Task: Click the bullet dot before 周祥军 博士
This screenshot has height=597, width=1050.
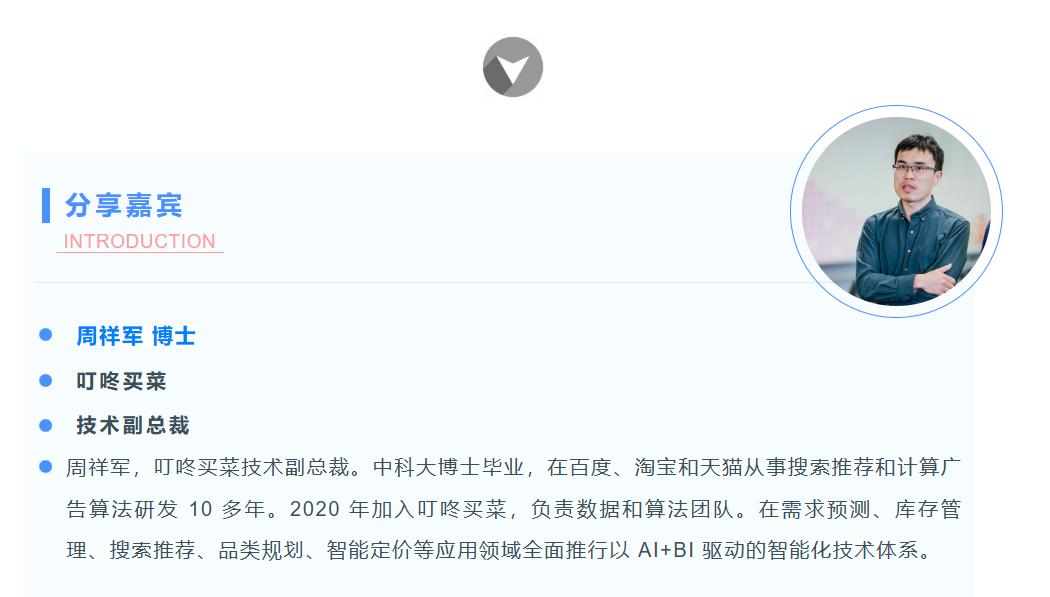Action: pyautogui.click(x=46, y=335)
